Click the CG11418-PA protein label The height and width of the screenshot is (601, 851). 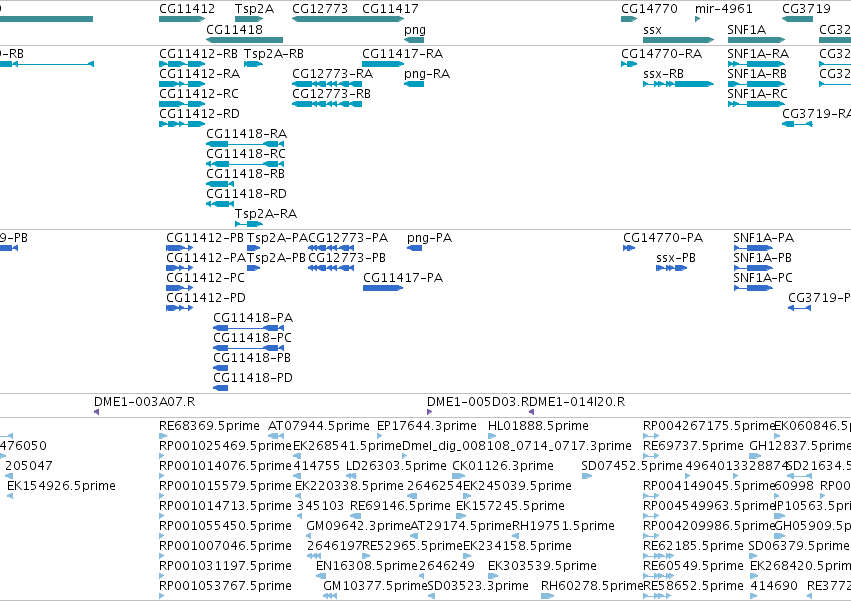pos(253,319)
